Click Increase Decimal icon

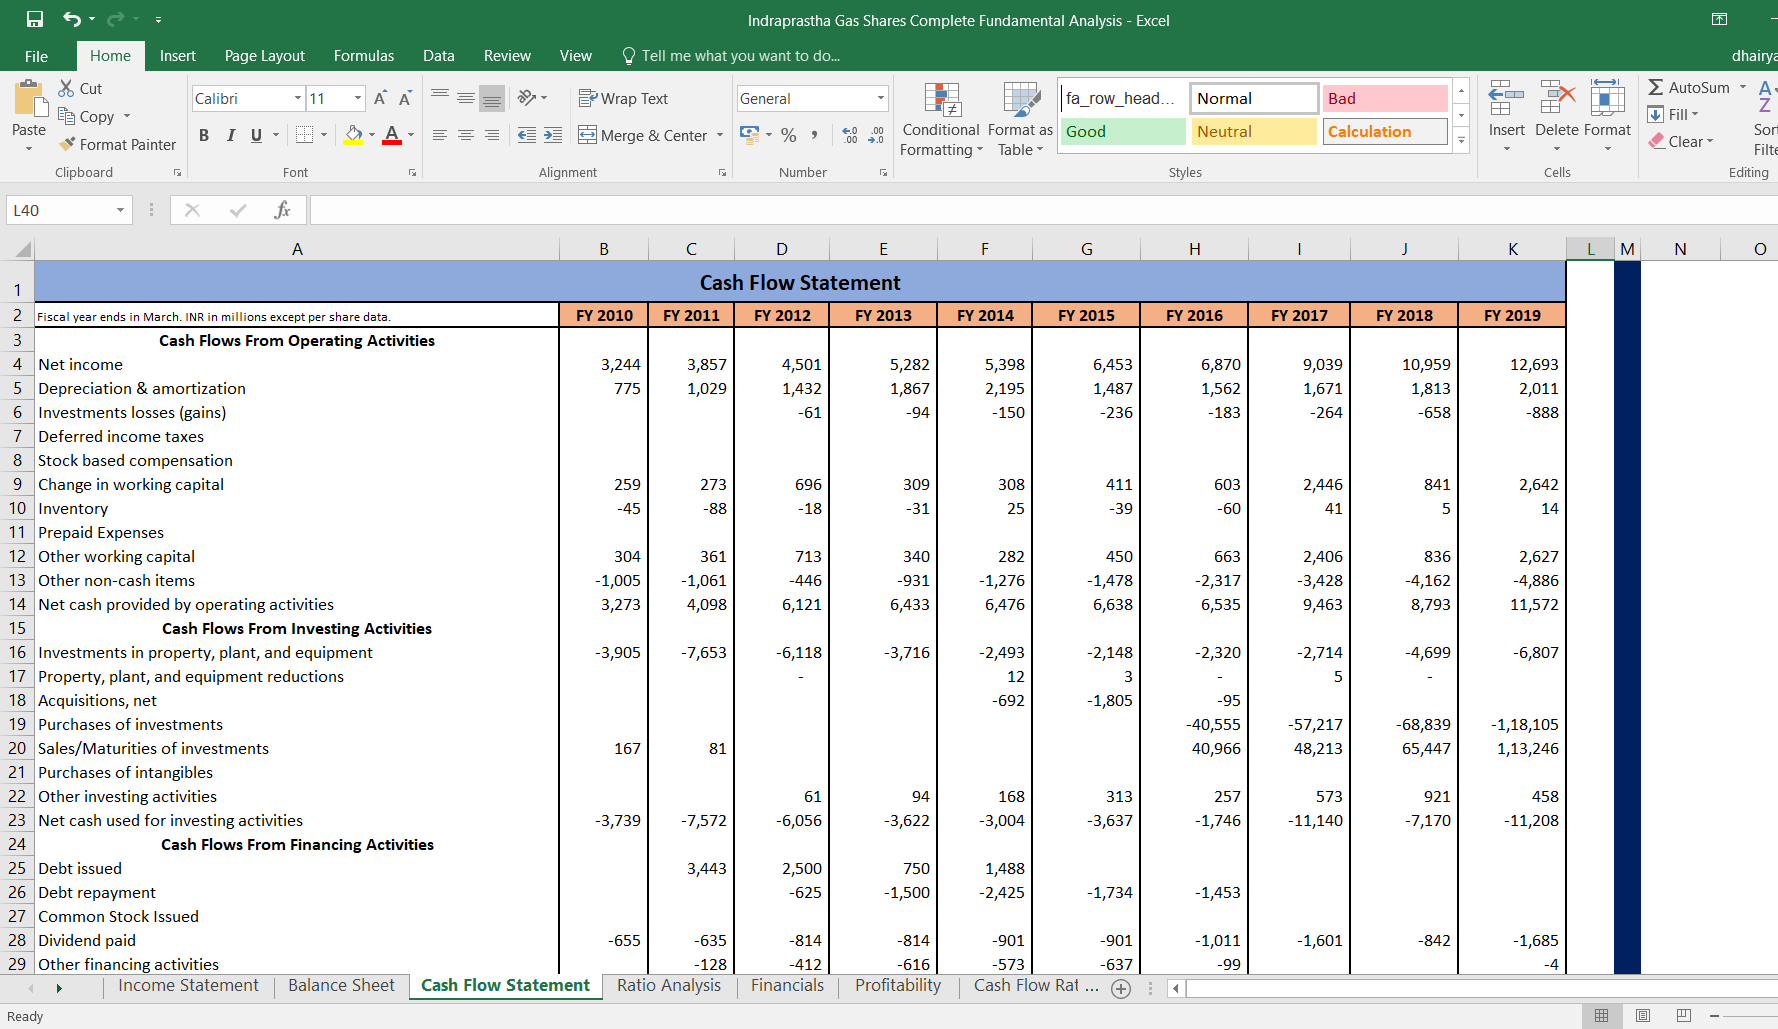point(850,135)
